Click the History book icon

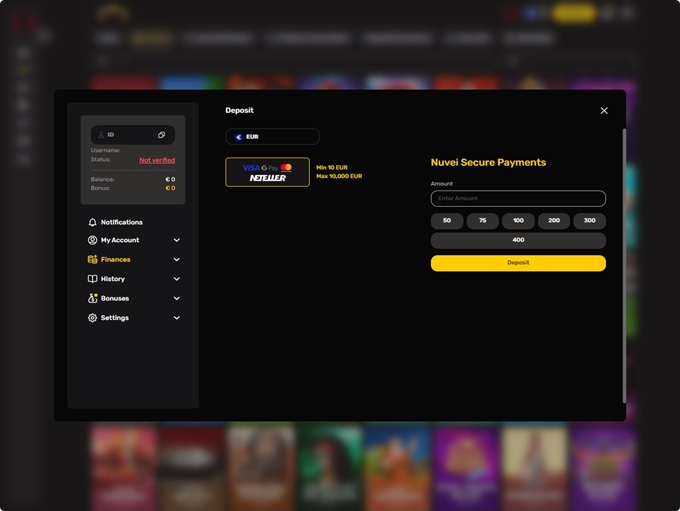[92, 279]
